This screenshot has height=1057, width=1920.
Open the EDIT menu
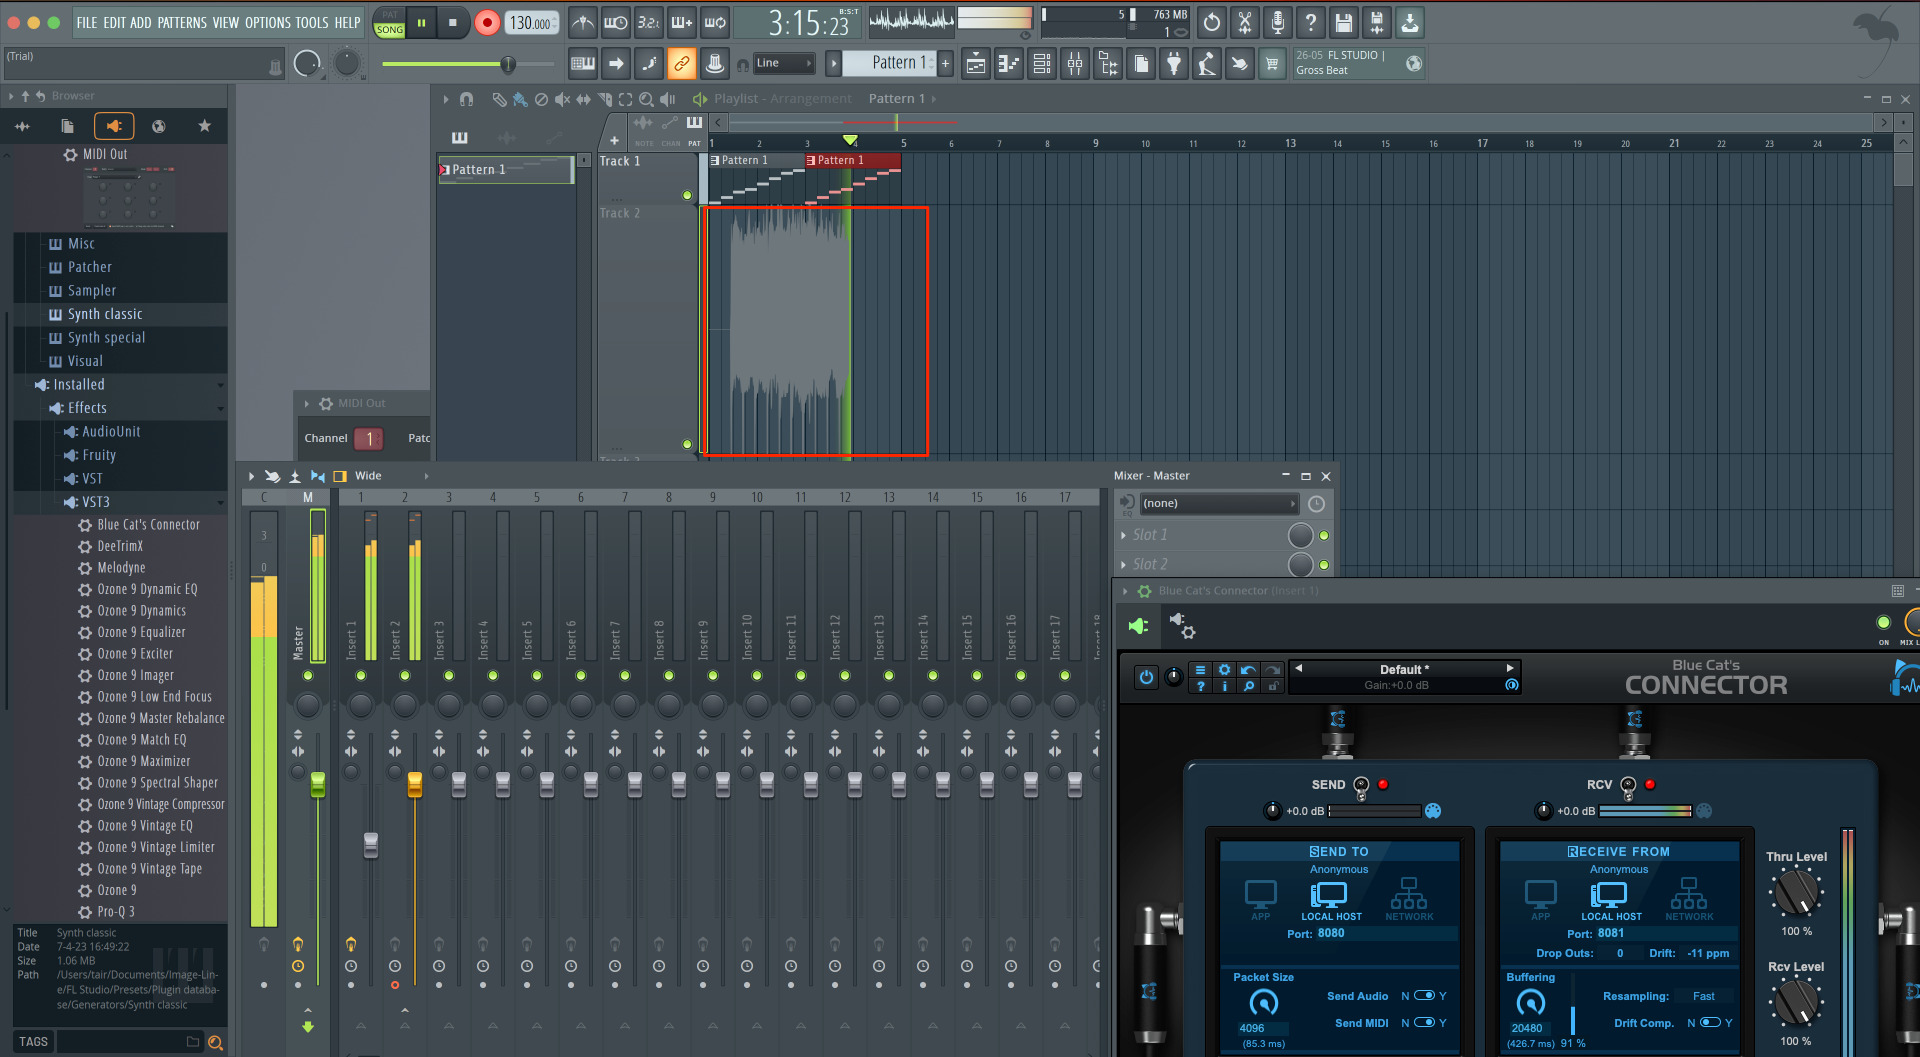pyautogui.click(x=114, y=22)
